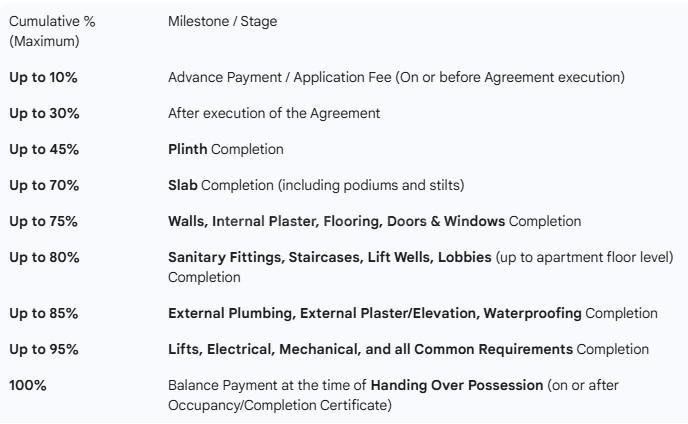Select the "Up to 70%" cell
Viewport: 688px width, 424px height.
tap(44, 186)
